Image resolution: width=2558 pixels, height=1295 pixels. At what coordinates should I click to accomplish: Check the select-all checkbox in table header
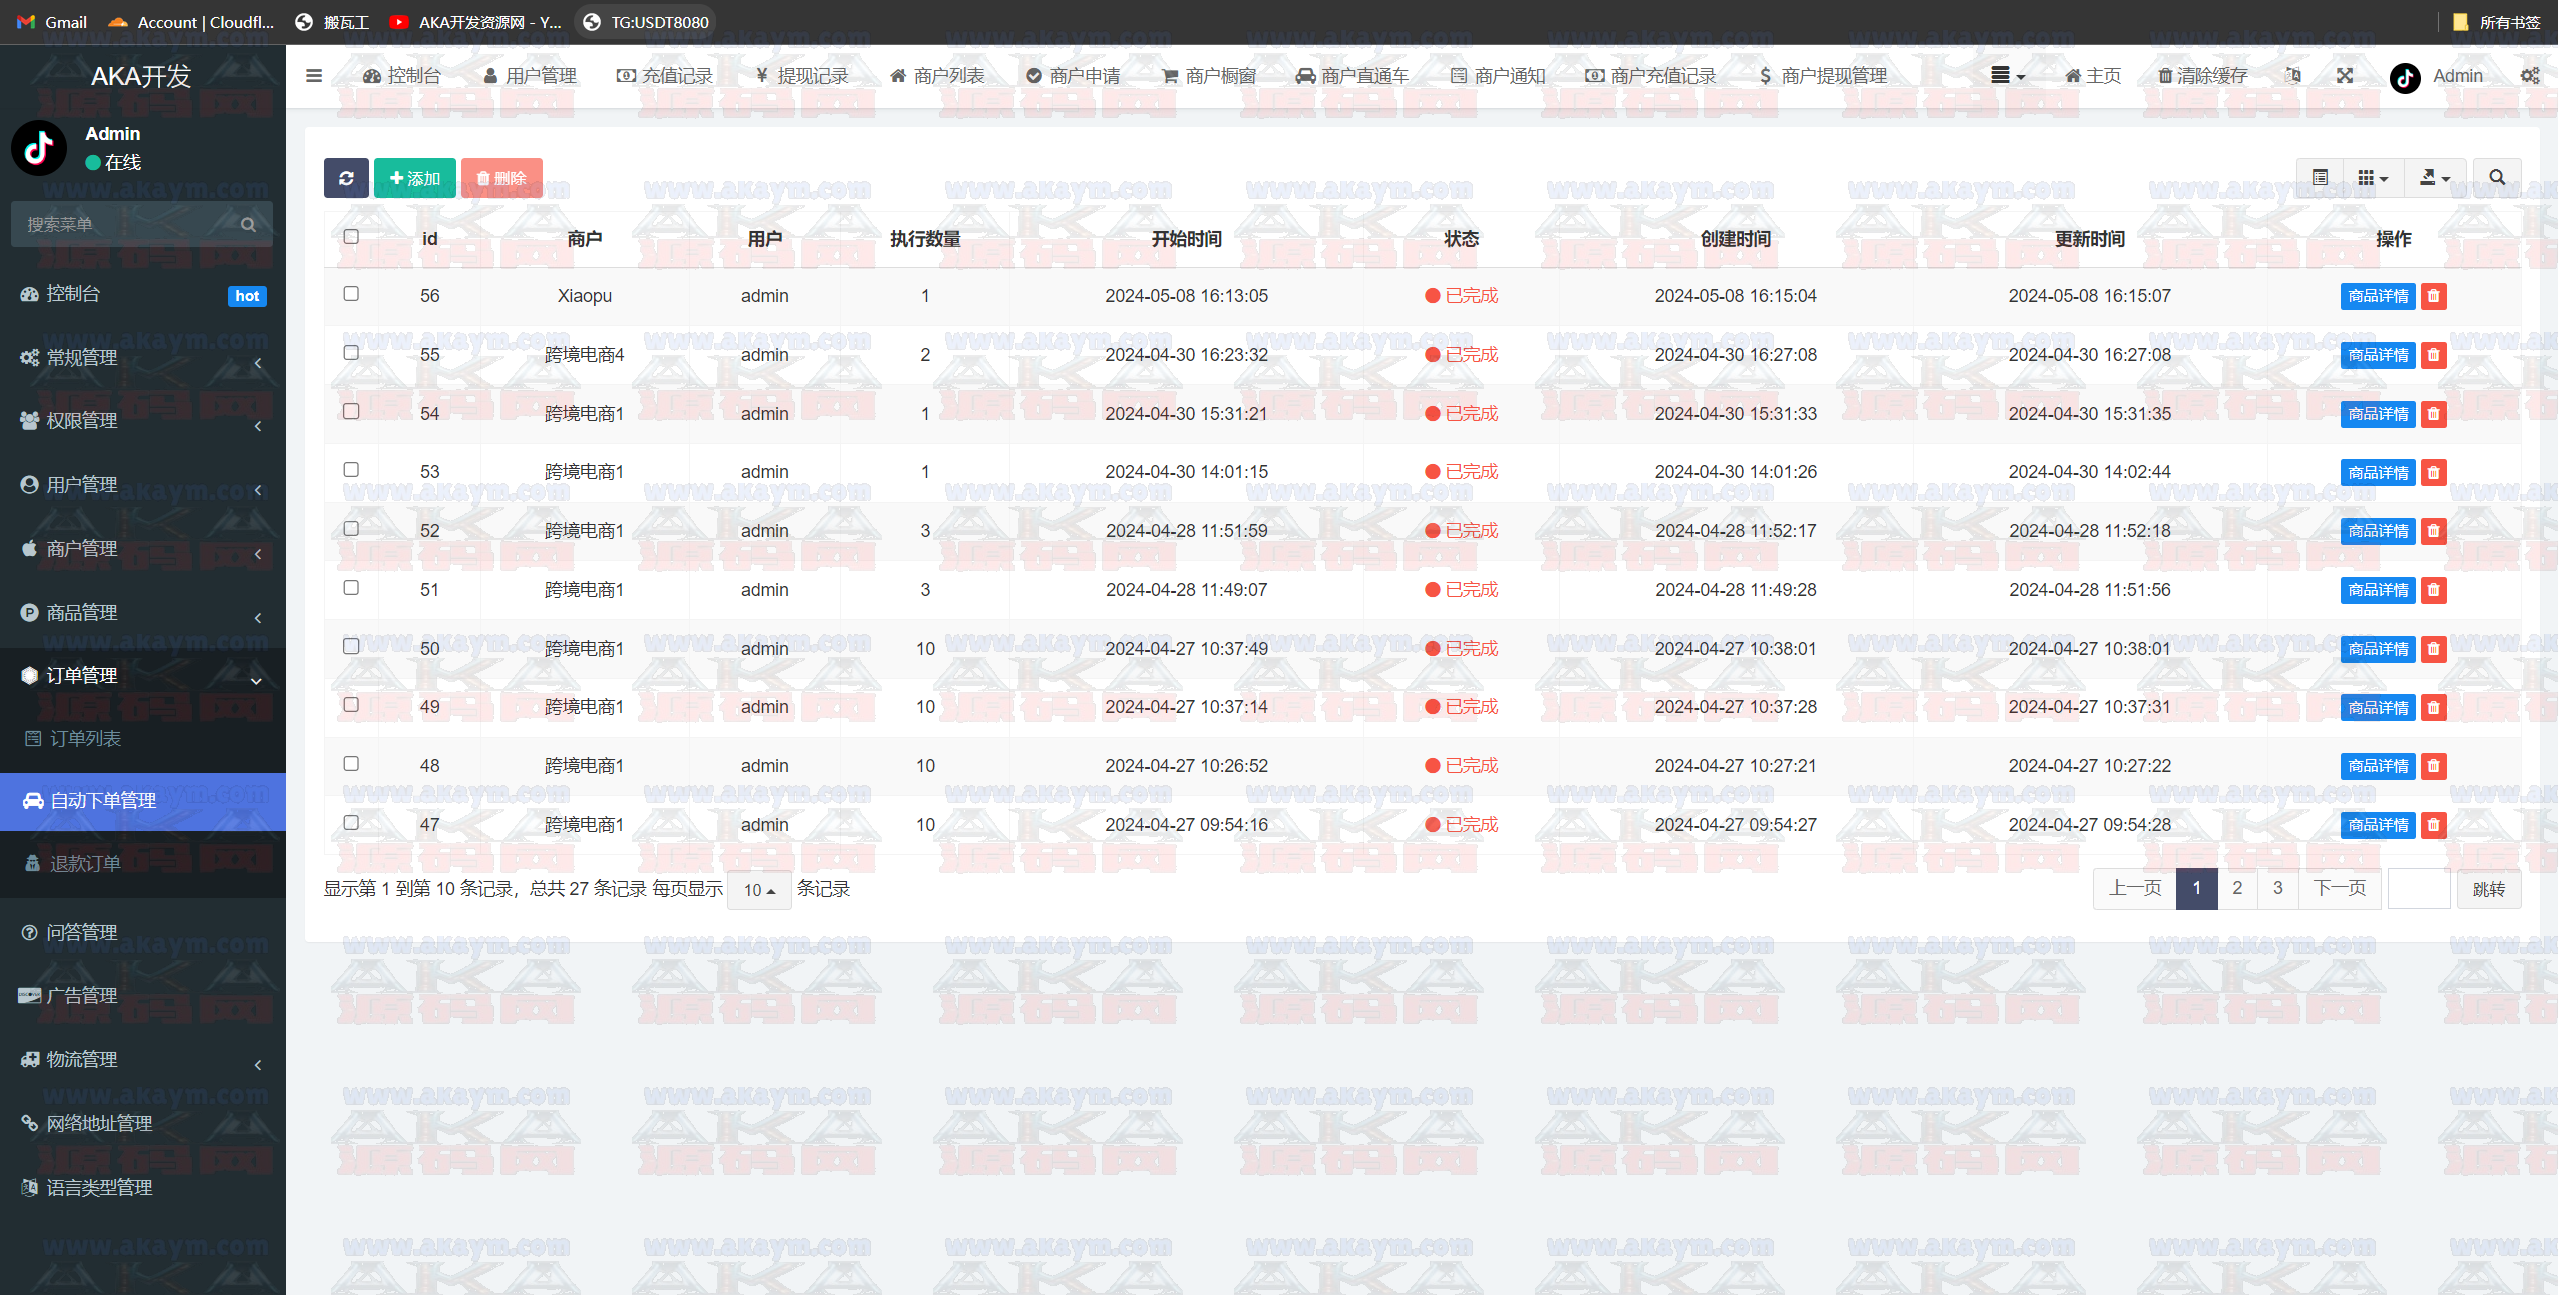351,237
